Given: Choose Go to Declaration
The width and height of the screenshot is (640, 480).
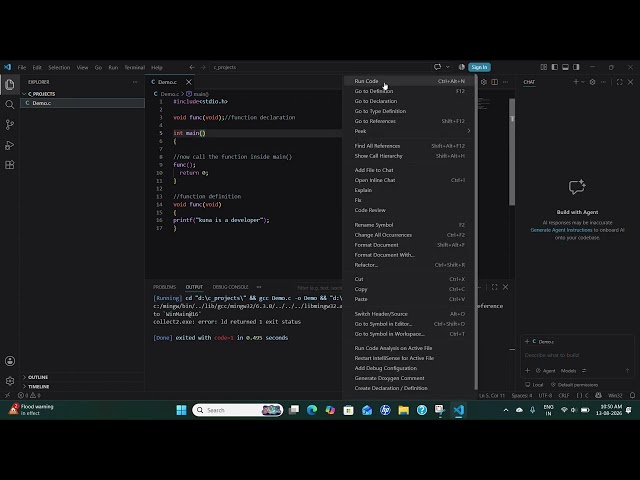Looking at the screenshot, I should pyautogui.click(x=409, y=101).
